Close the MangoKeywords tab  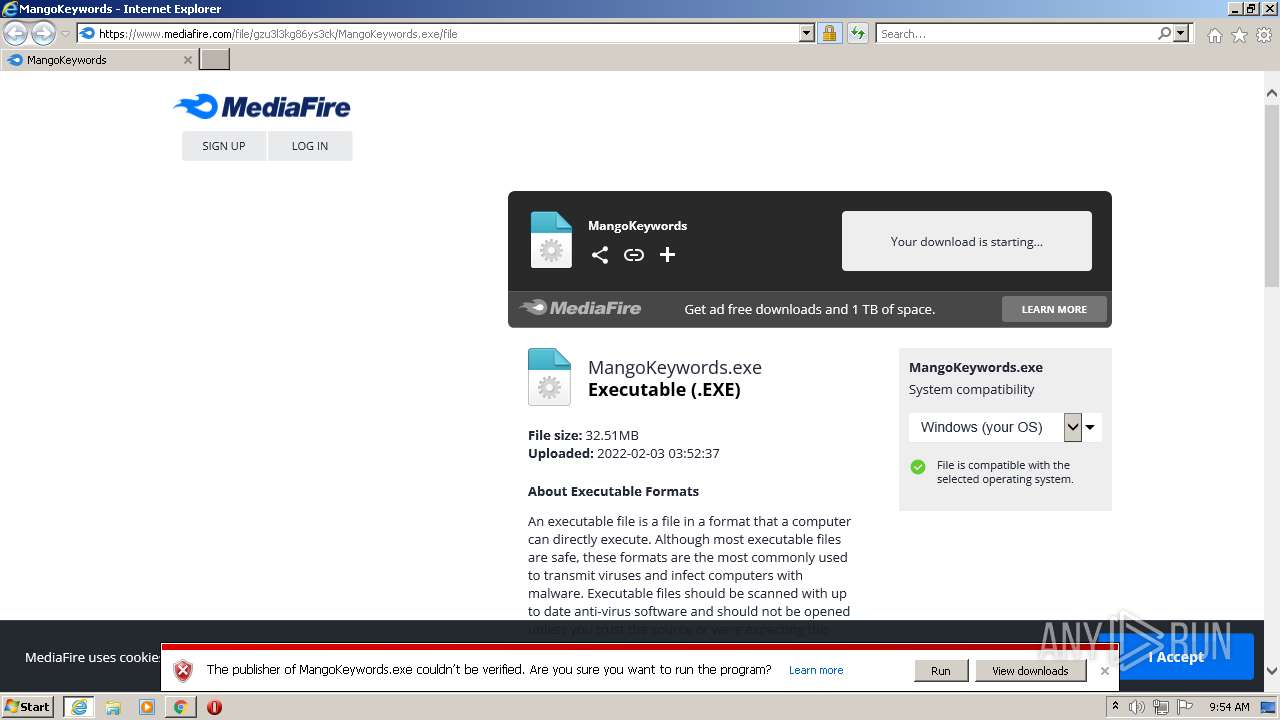click(187, 60)
